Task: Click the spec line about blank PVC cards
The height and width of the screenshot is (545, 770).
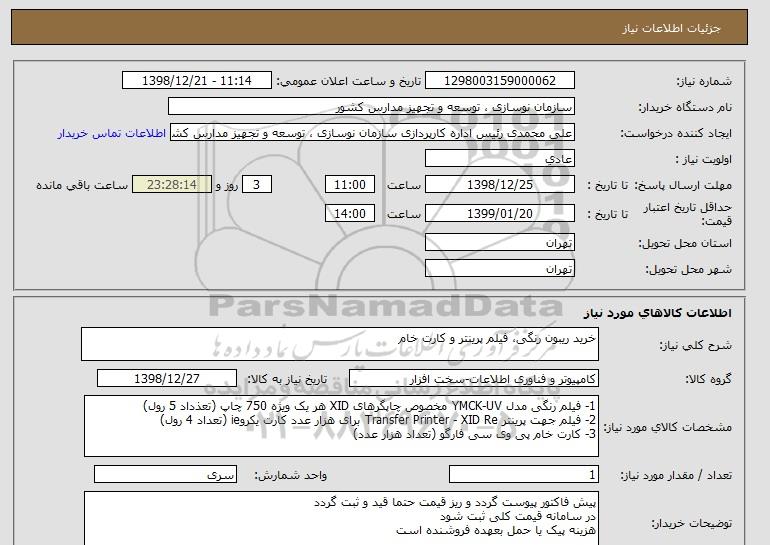Action: tap(474, 434)
